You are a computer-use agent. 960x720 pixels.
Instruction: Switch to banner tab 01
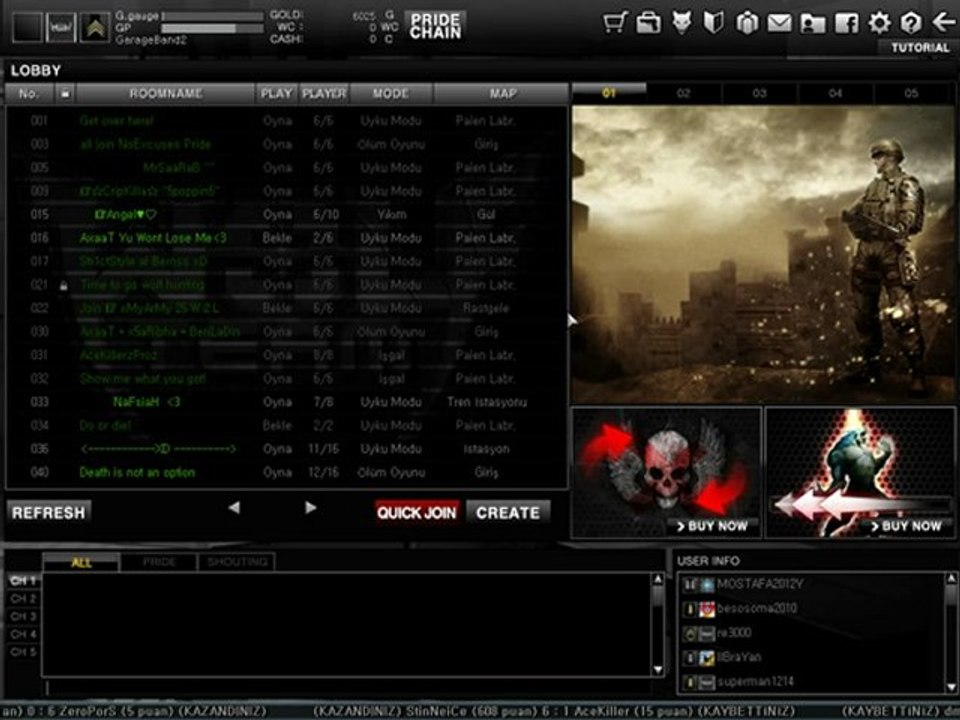609,93
